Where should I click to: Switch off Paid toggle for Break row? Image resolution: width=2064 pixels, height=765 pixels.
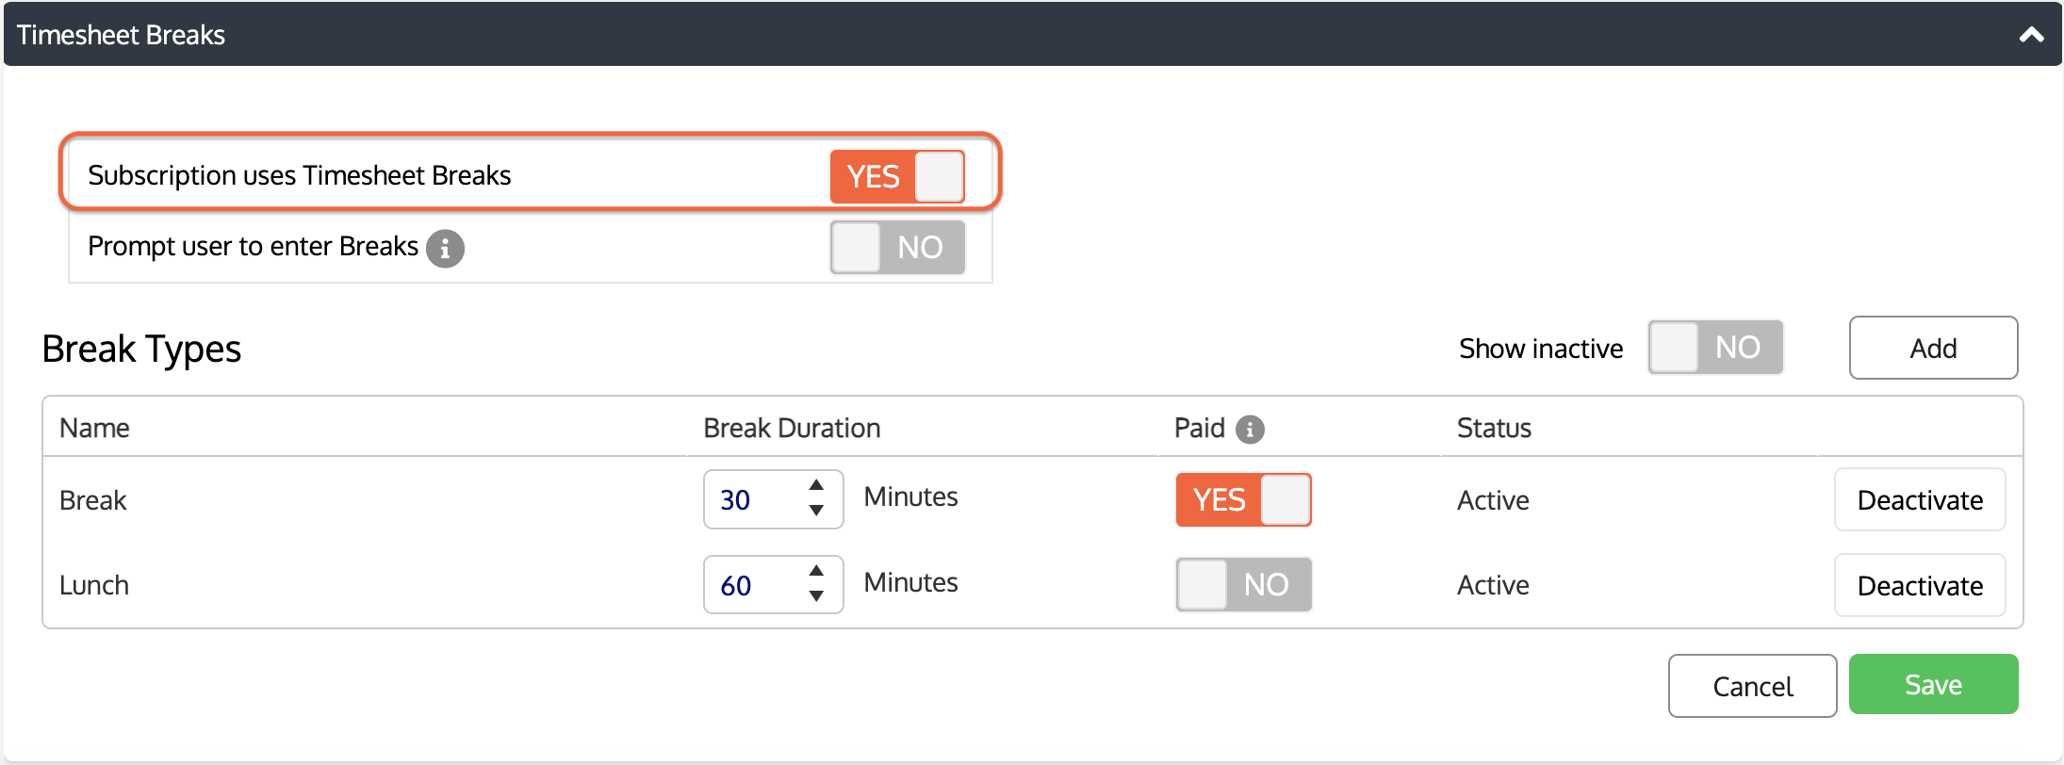pos(1242,499)
